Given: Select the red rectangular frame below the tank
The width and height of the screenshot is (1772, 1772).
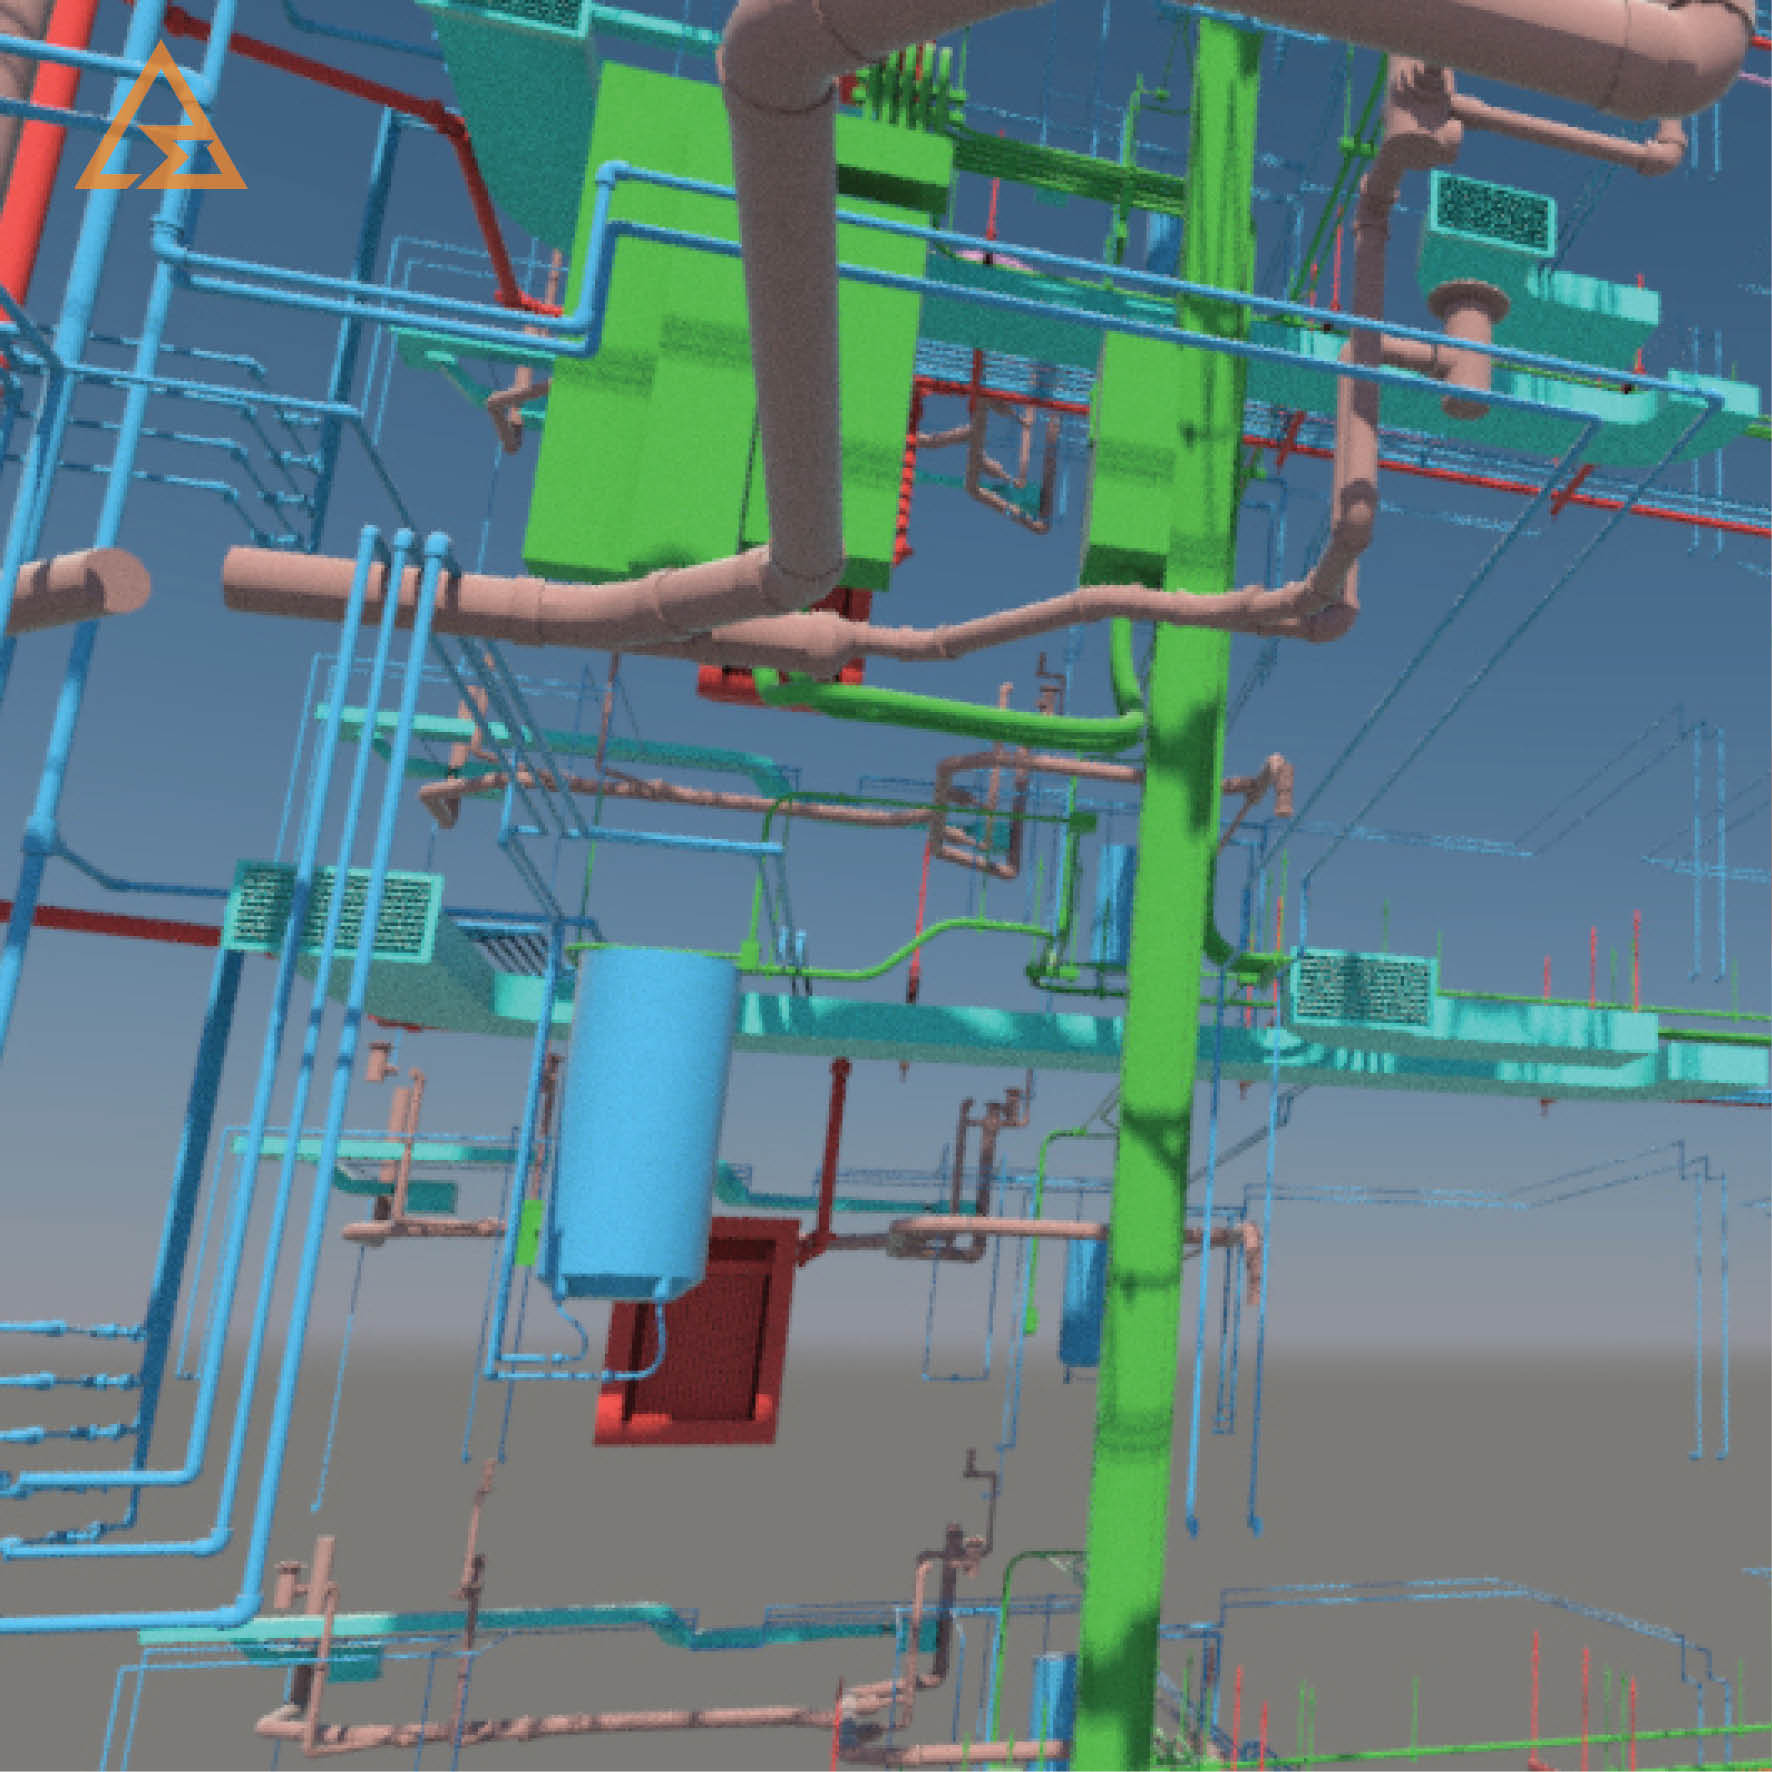Looking at the screenshot, I should click(x=696, y=1332).
